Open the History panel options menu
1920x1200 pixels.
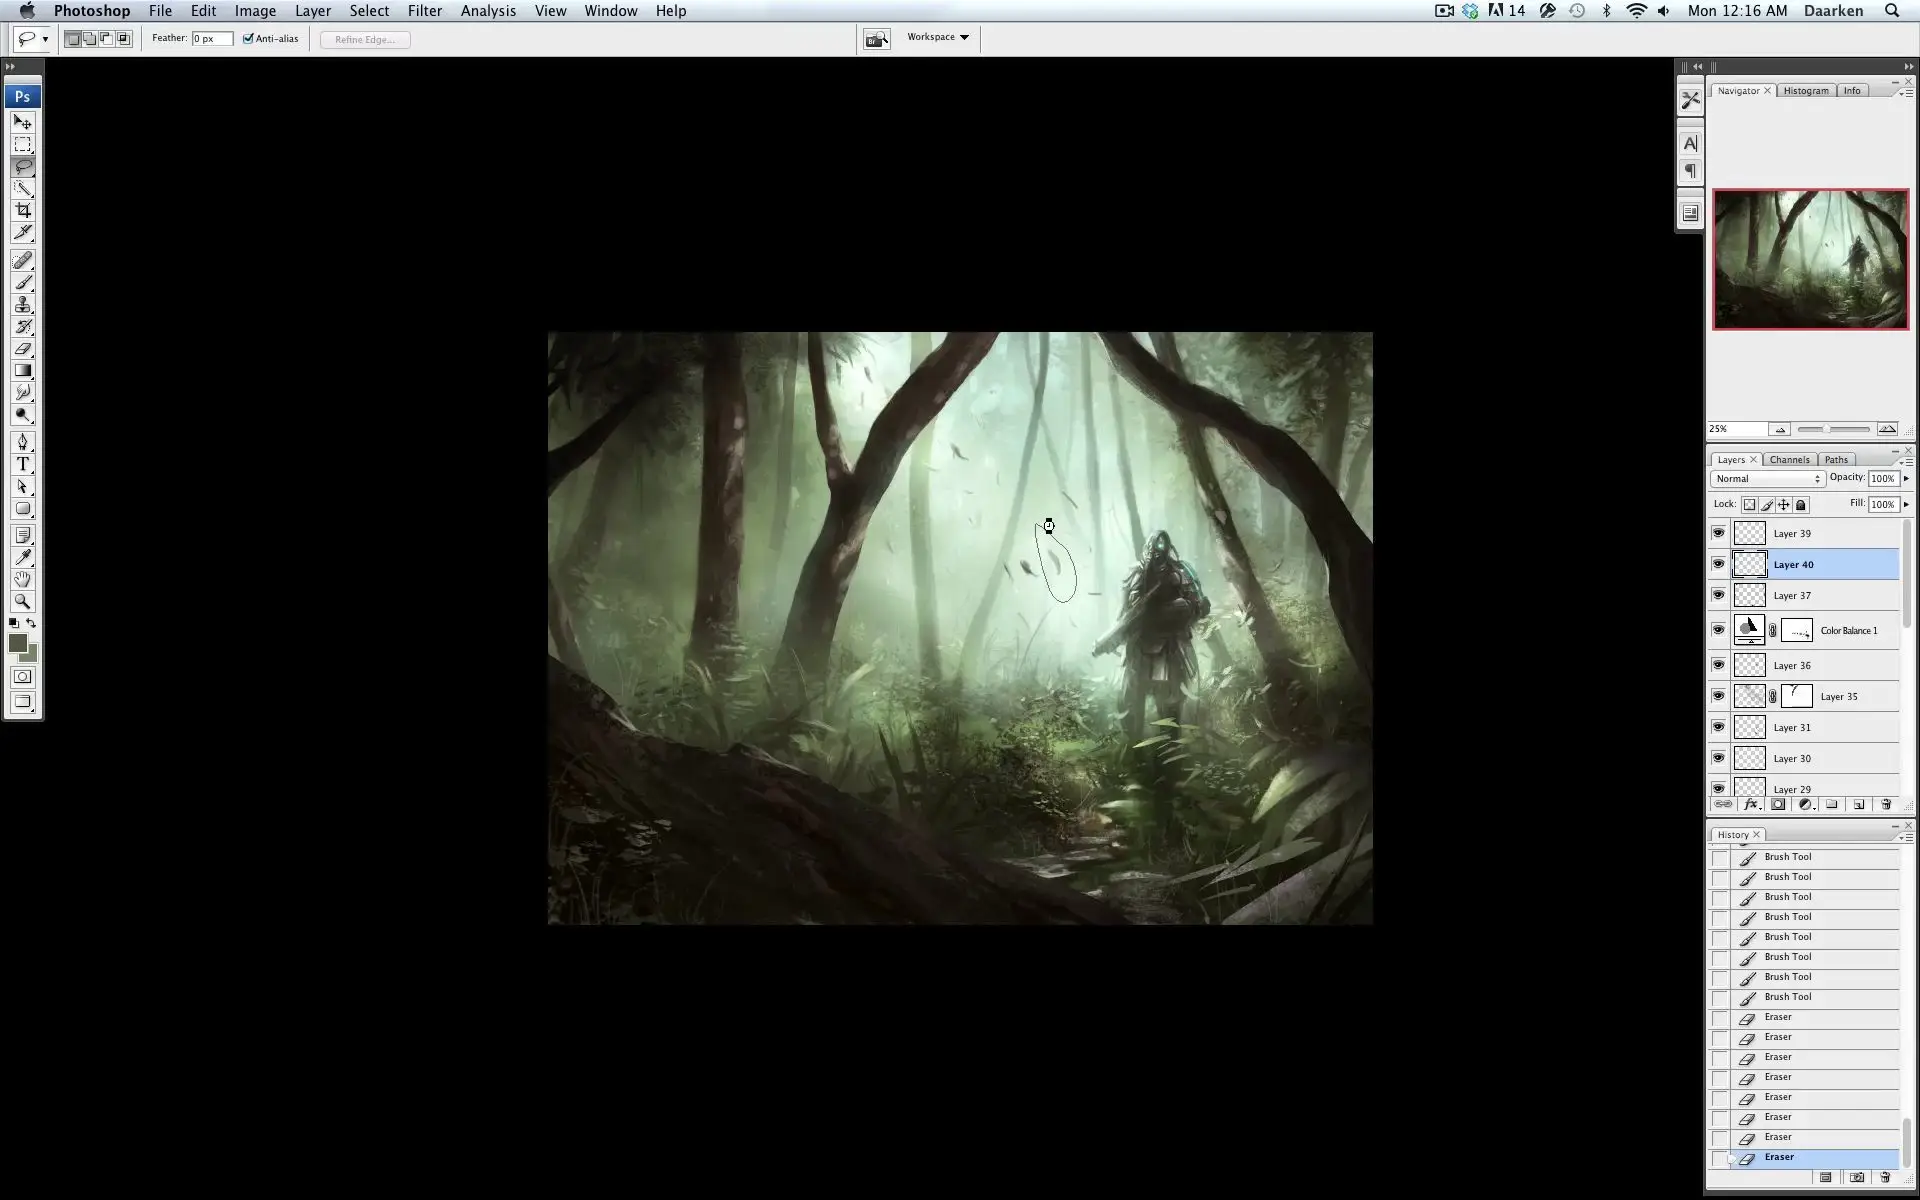coord(1906,837)
